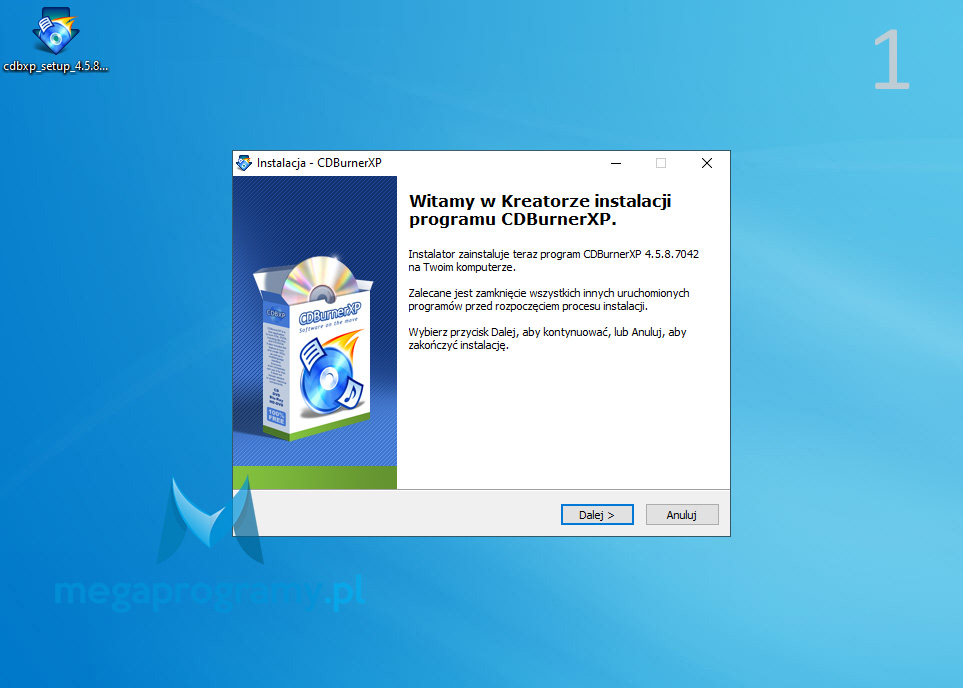Close the Instalacja - CDBurnerXP window
The height and width of the screenshot is (688, 963).
point(707,163)
